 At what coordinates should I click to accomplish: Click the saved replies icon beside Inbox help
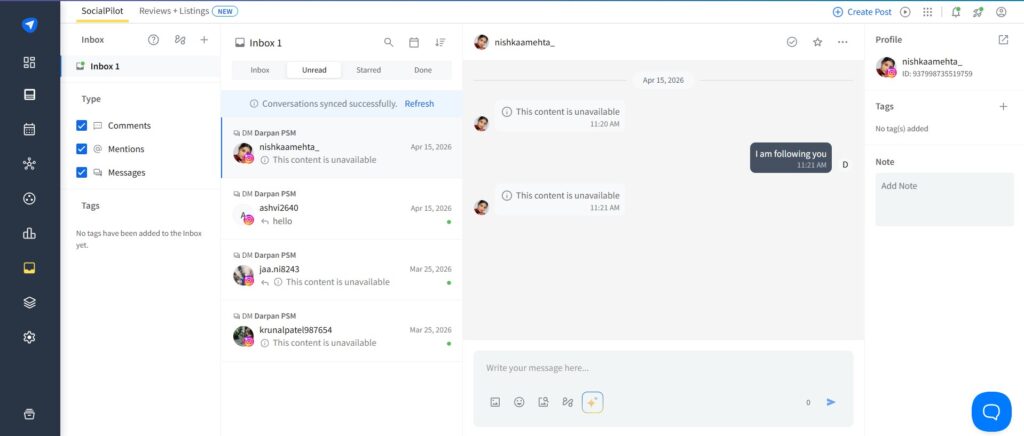coord(180,40)
